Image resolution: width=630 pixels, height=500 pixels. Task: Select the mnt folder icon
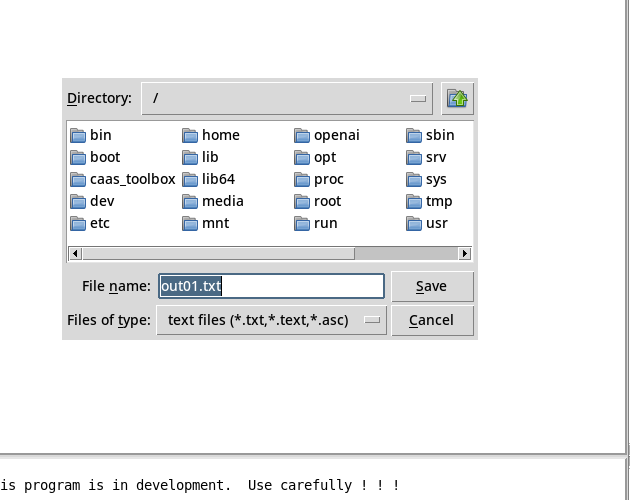coord(190,223)
